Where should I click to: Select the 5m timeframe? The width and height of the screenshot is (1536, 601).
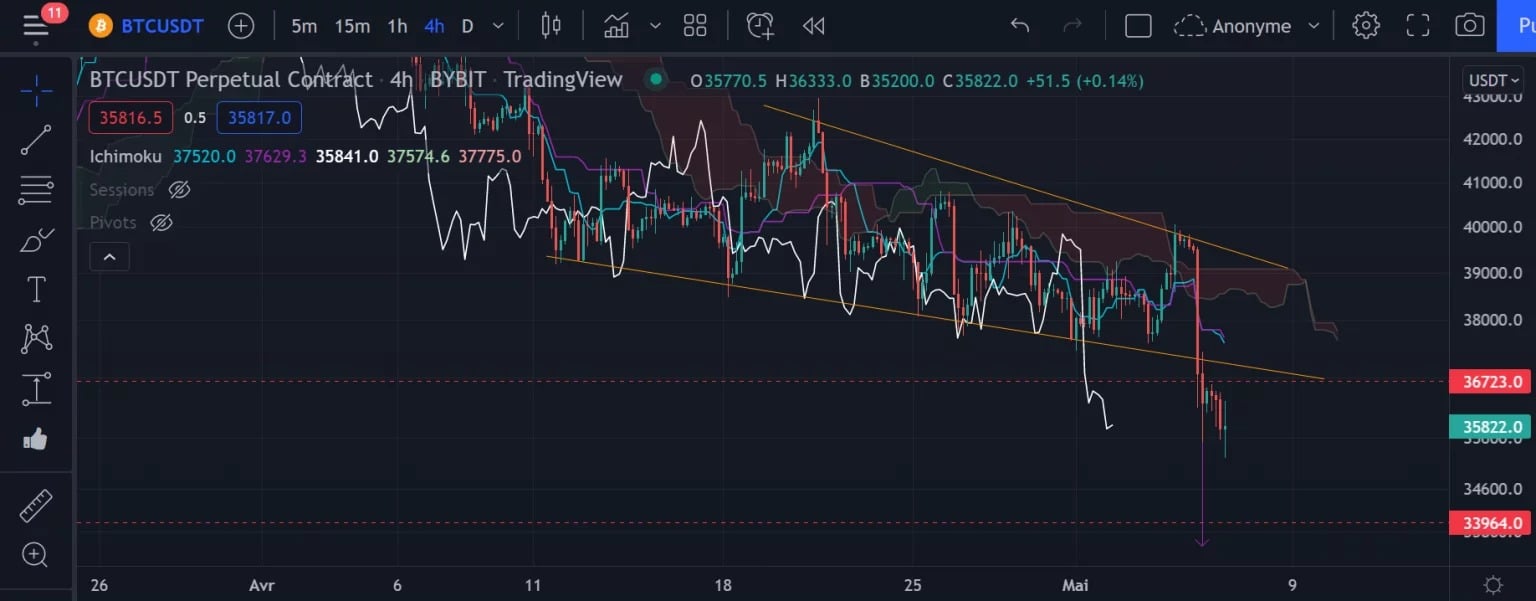pyautogui.click(x=304, y=26)
